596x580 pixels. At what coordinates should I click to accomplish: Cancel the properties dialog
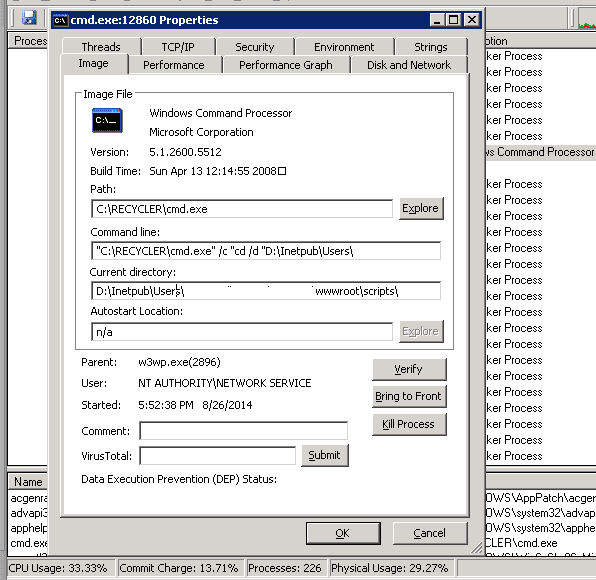point(430,533)
